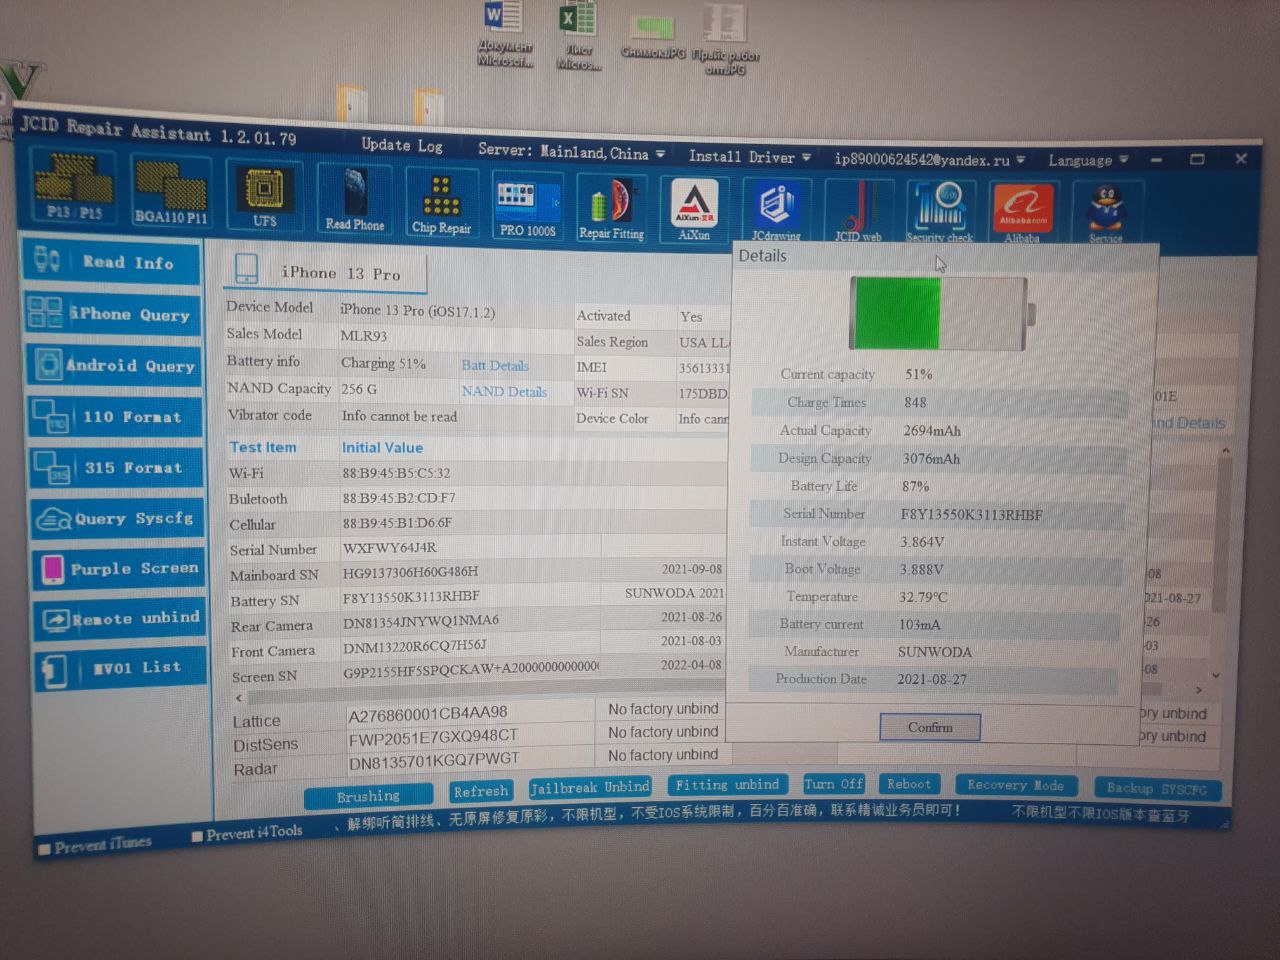The width and height of the screenshot is (1280, 960).
Task: Select Battery SN value F8Y13550K3113RHBF in table
Action: pos(411,596)
